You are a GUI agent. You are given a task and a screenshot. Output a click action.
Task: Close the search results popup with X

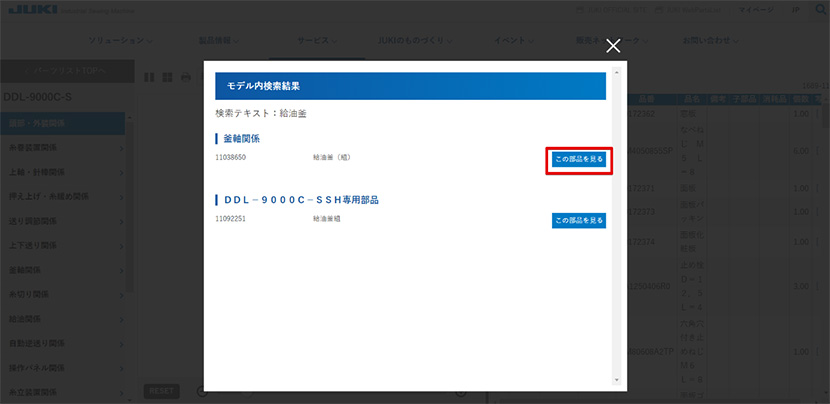(x=613, y=46)
